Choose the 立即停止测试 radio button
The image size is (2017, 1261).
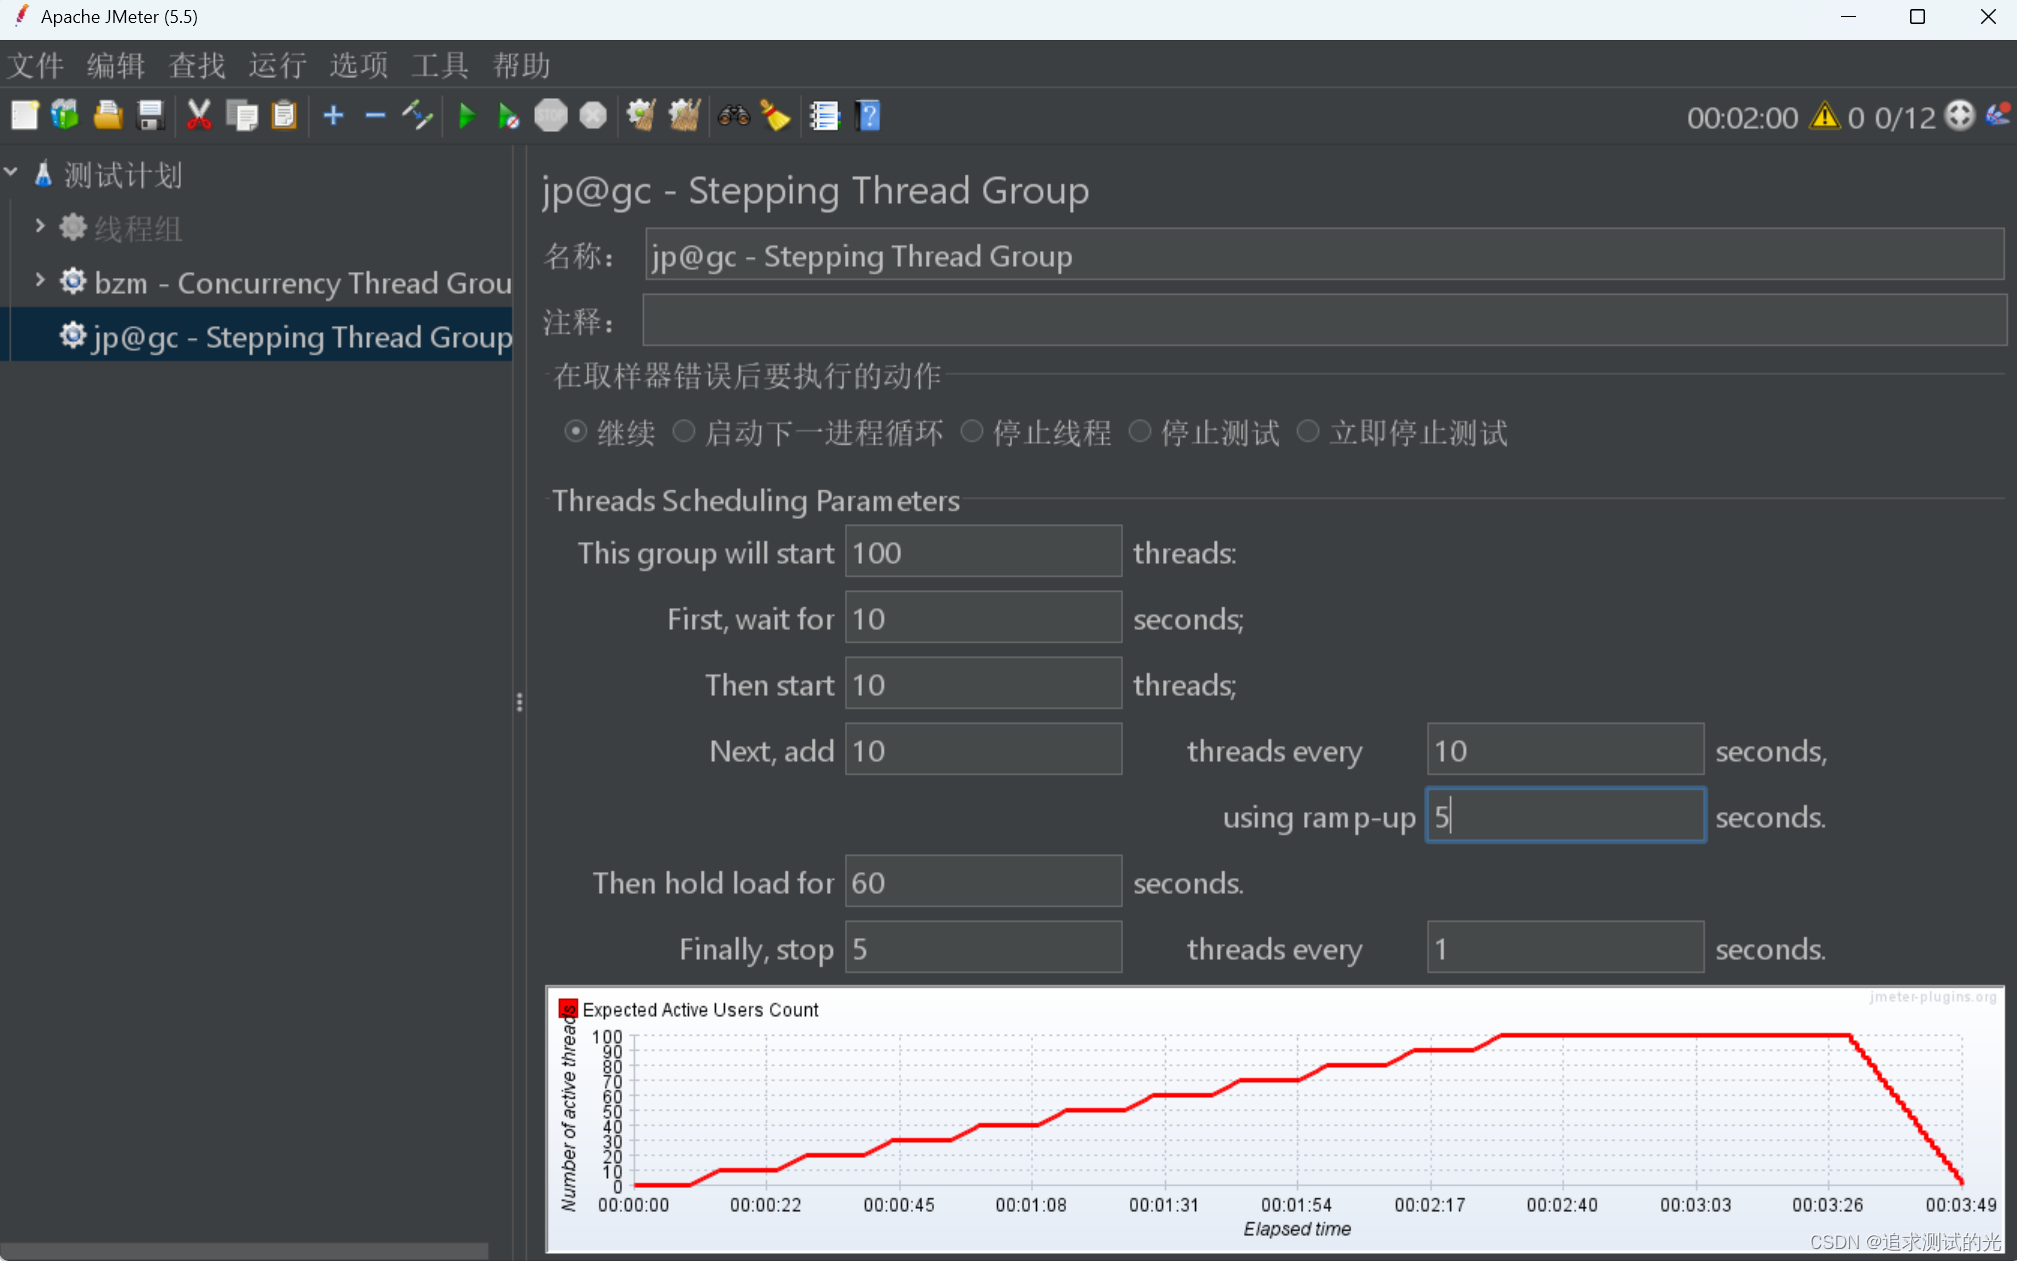(1307, 432)
